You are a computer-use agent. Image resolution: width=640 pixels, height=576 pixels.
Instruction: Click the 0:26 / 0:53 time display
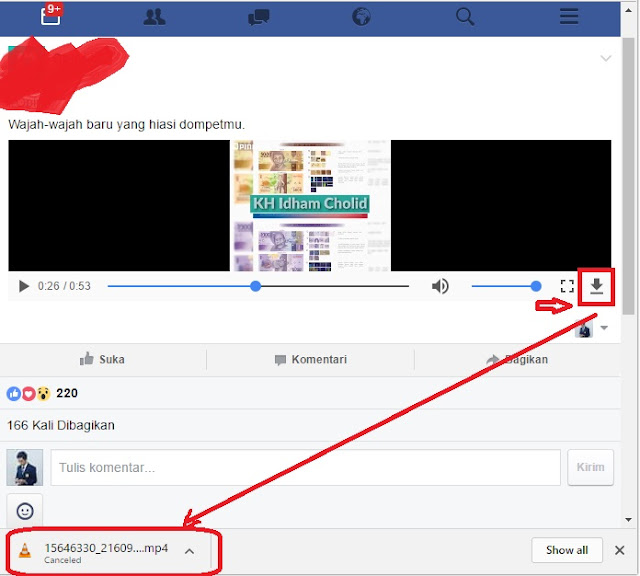coord(64,286)
